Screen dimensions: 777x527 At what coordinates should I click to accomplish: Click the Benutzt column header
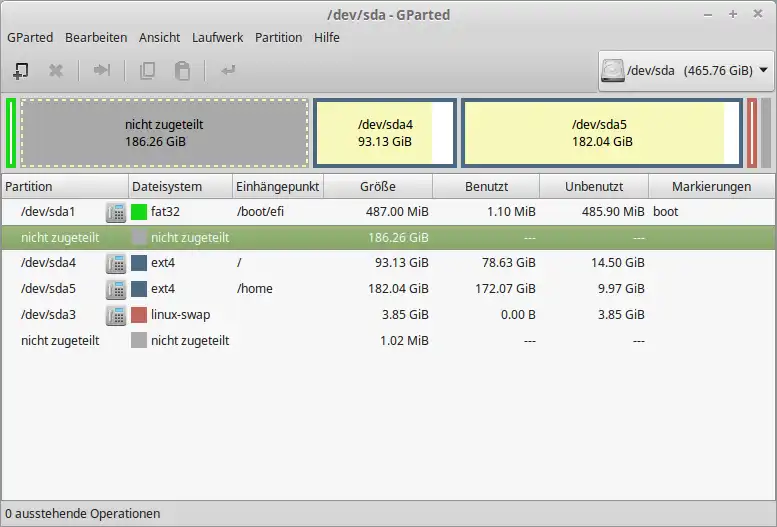486,186
